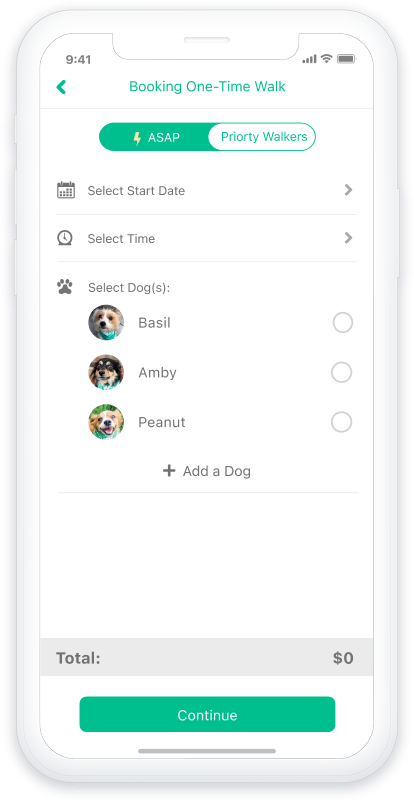Click the paw print icon
Screen dimensions: 414x802
click(64, 286)
